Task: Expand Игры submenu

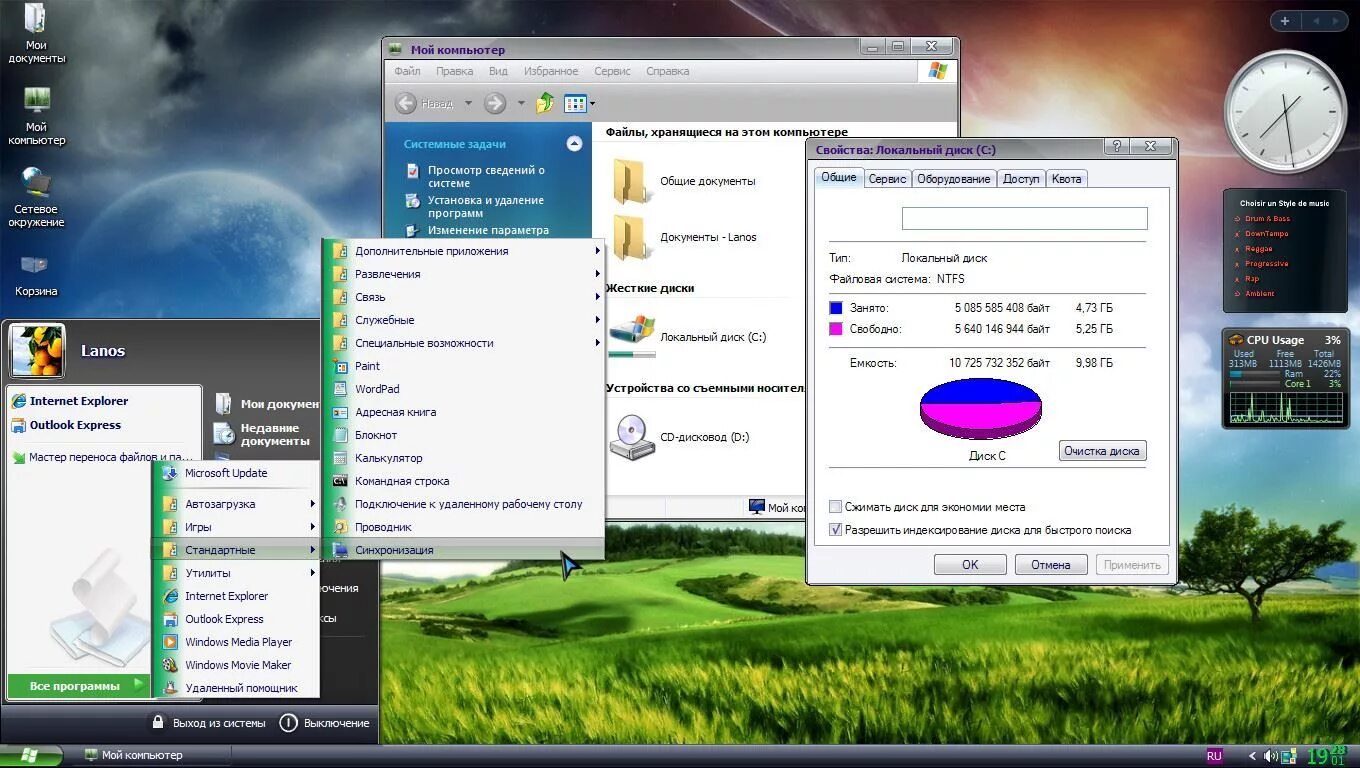Action: click(x=237, y=527)
